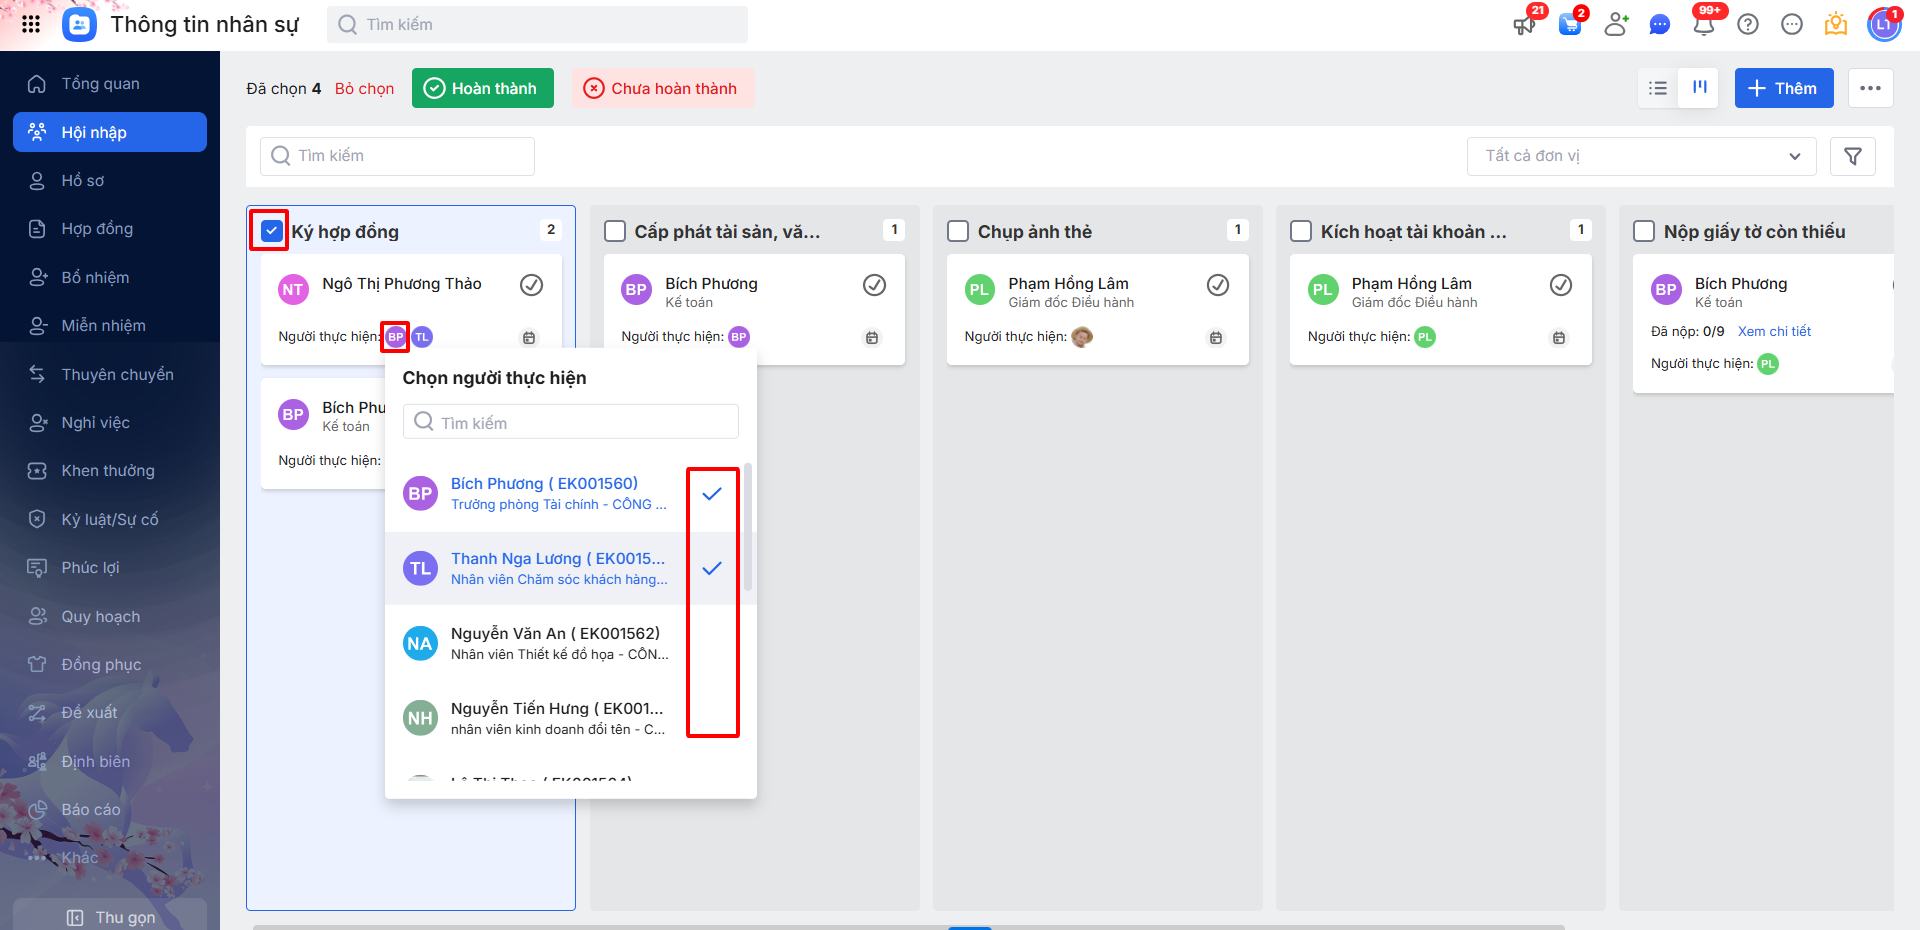Open the filter funnel
The height and width of the screenshot is (930, 1920).
[x=1853, y=156]
